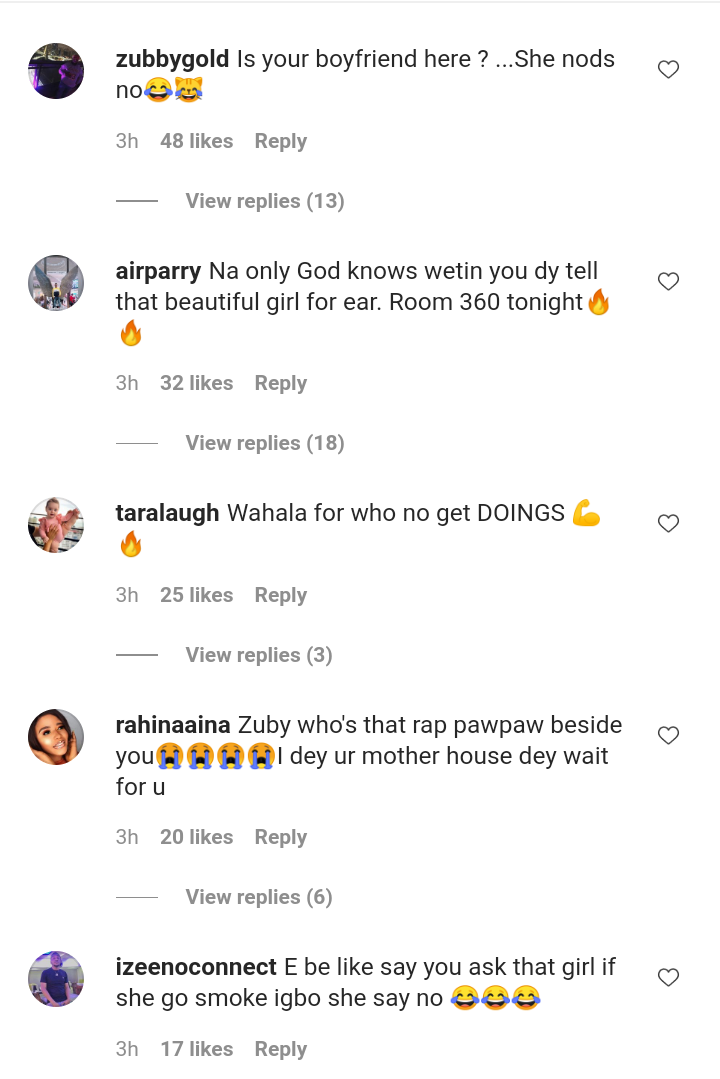Screen dimensions: 720x1079
Task: Open zubbygold's profile picture
Action: coord(56,71)
